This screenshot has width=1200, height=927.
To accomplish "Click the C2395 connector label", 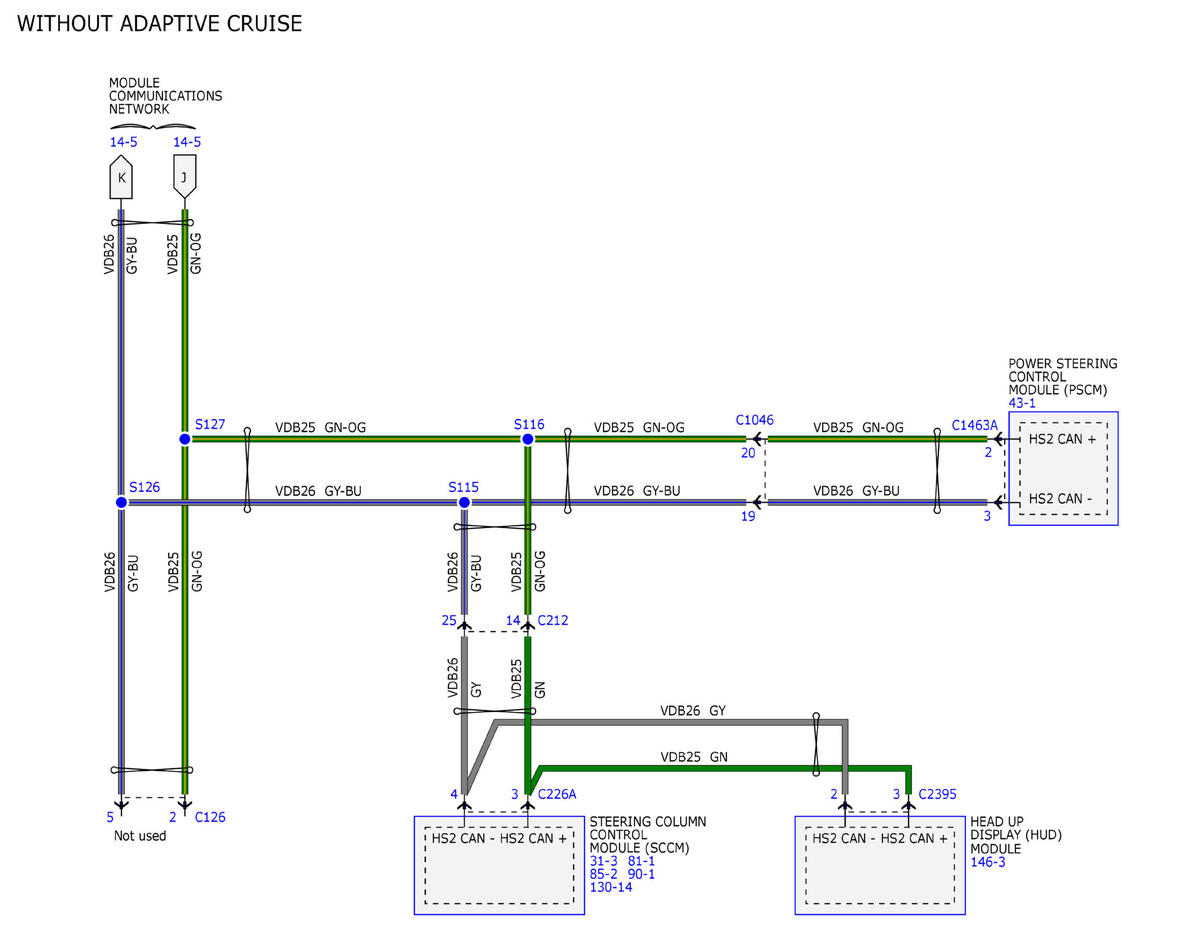I will click(937, 794).
